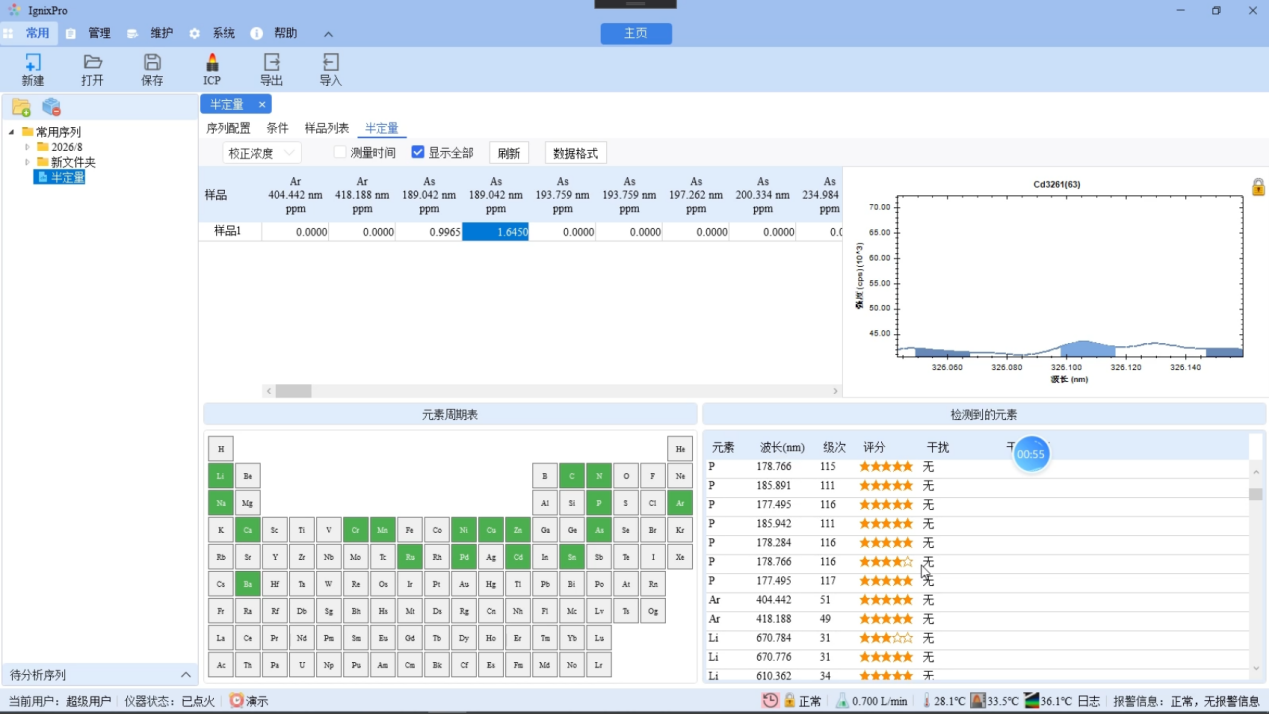Switch to the 样品列表 tab
Screen dimensions: 1269x716
click(327, 128)
